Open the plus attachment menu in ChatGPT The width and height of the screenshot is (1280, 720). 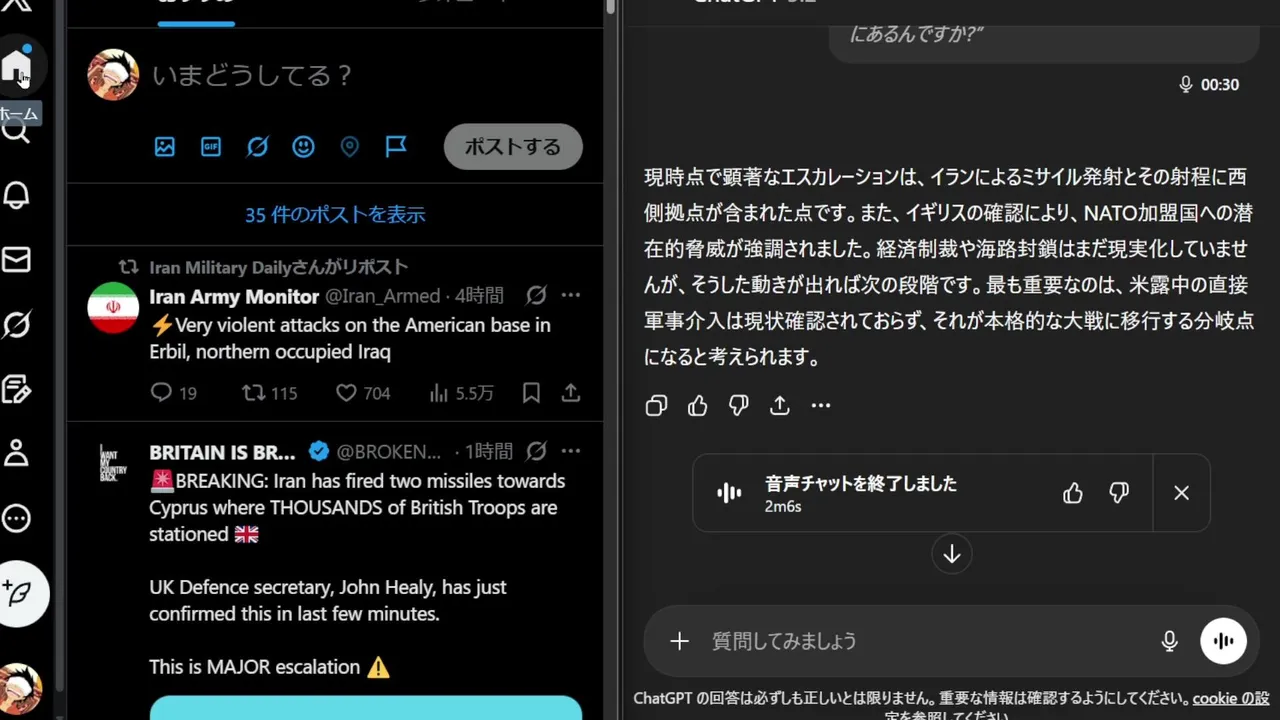click(x=679, y=641)
